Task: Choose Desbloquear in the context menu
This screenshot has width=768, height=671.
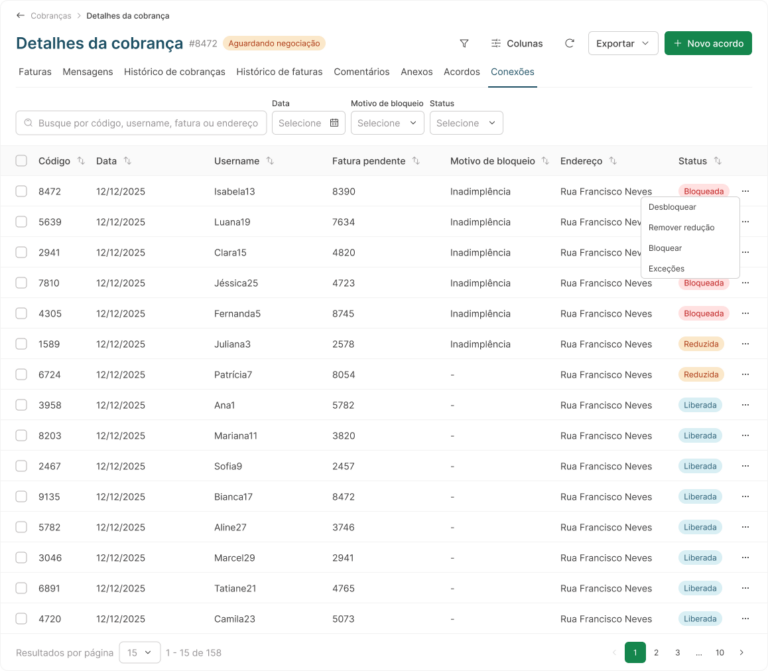Action: (x=672, y=207)
